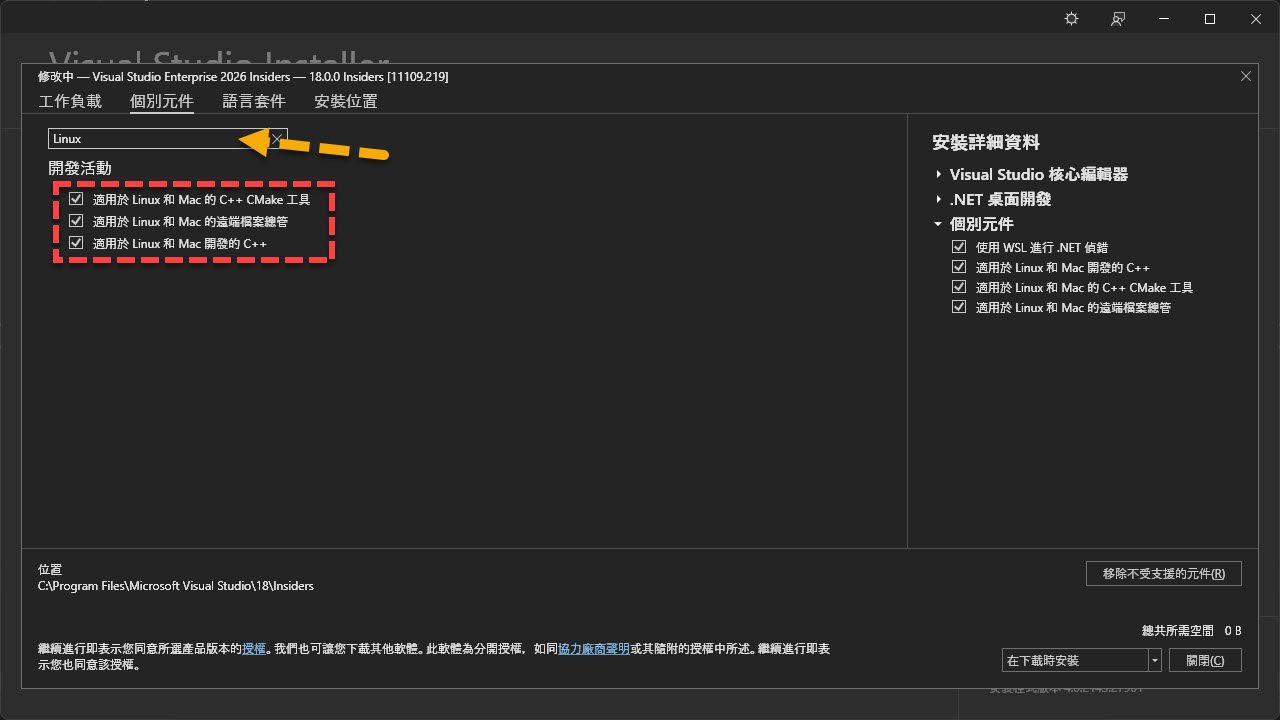Open the send feedback icon

[x=1118, y=19]
